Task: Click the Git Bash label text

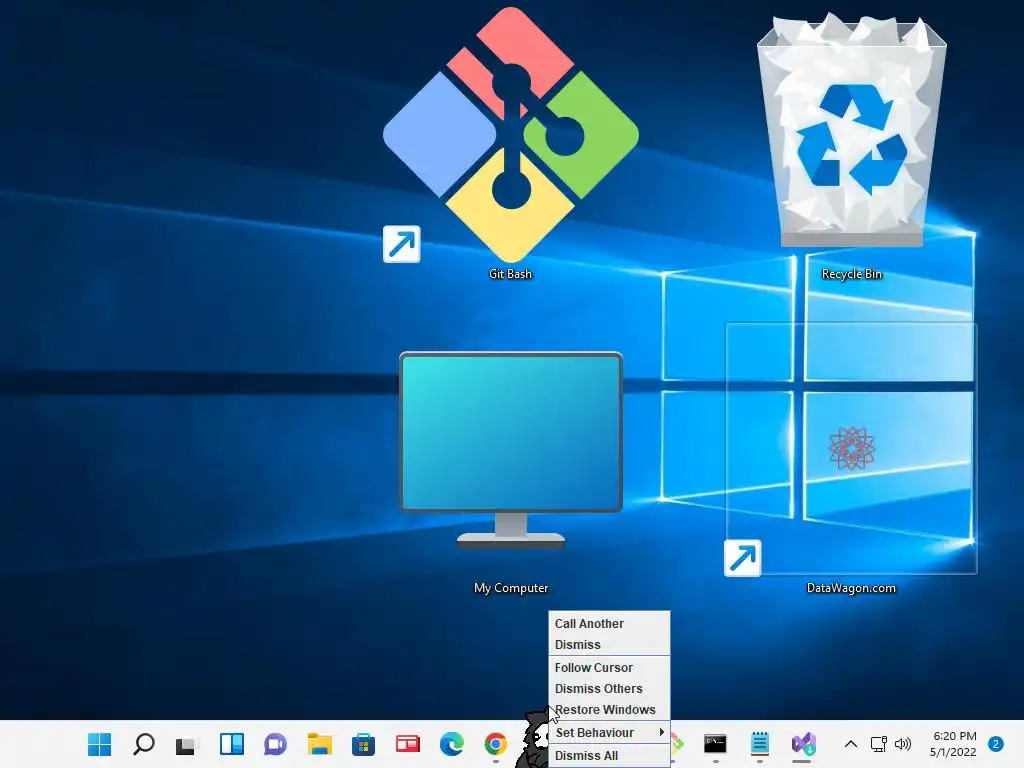Action: (x=511, y=274)
